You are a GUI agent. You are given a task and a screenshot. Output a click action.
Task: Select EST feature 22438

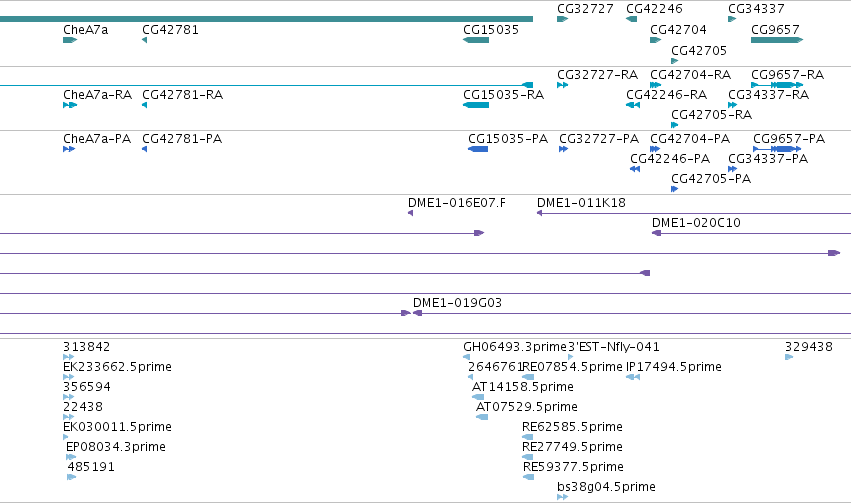coord(82,407)
